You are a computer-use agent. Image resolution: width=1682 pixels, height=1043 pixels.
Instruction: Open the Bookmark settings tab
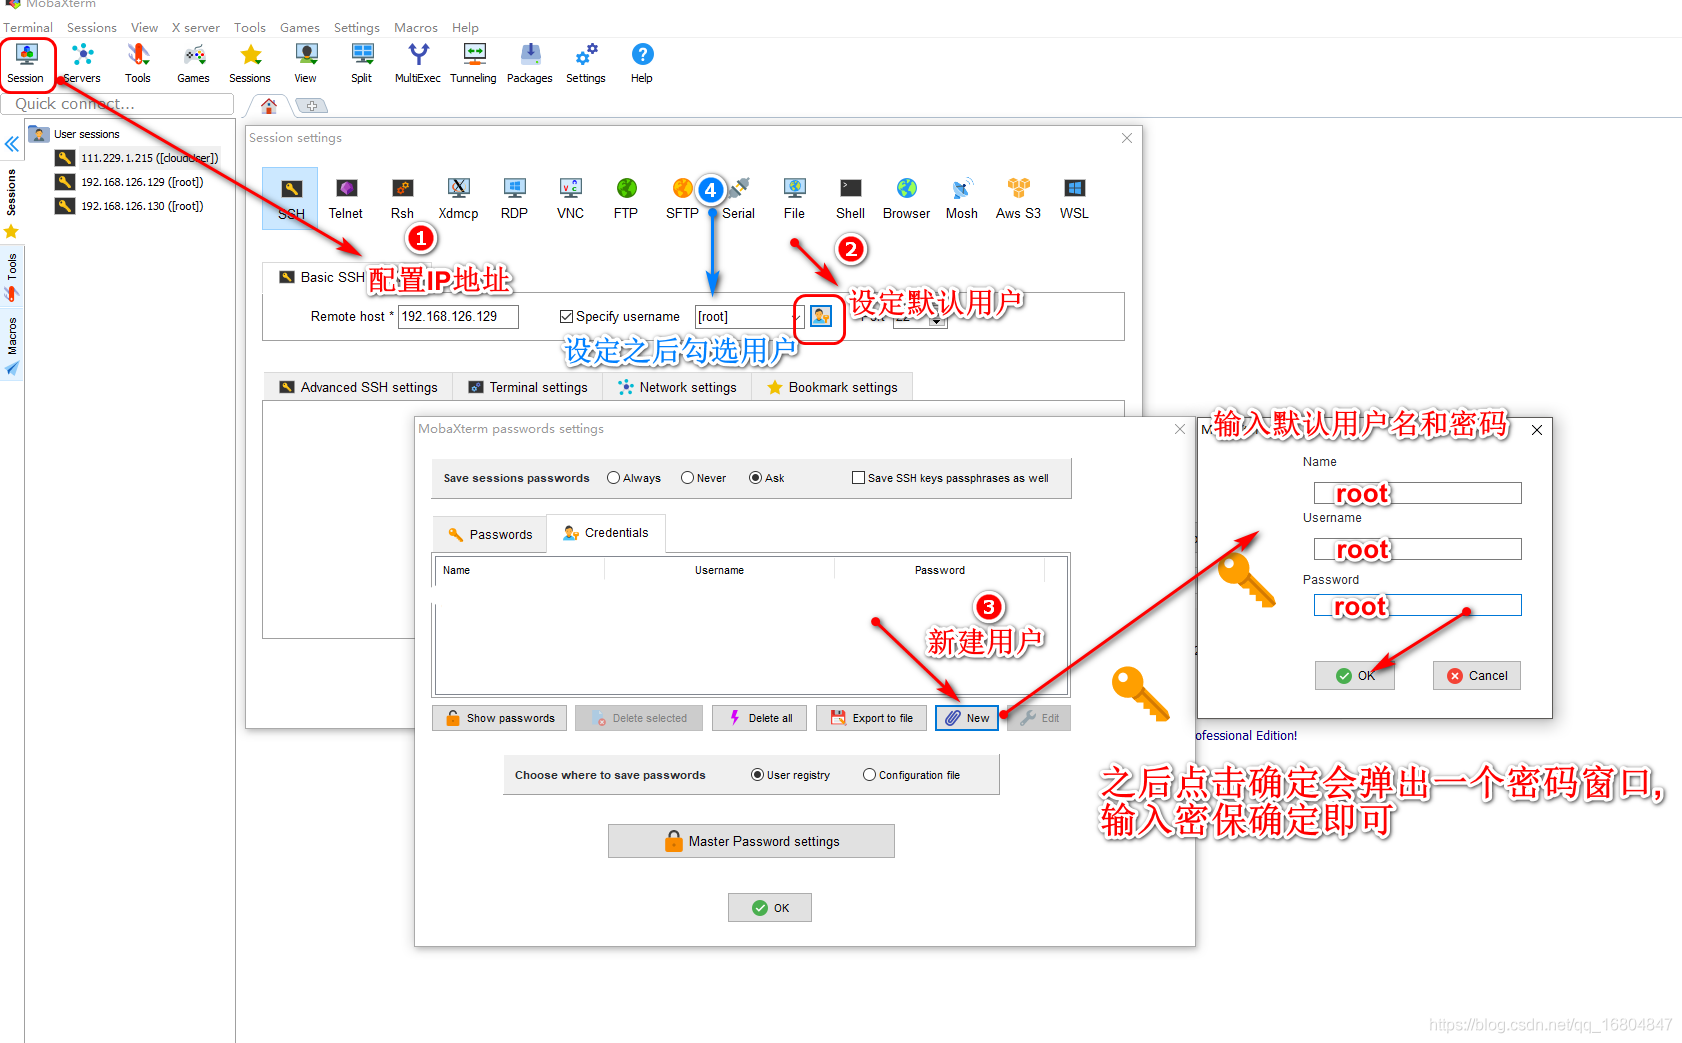(832, 387)
